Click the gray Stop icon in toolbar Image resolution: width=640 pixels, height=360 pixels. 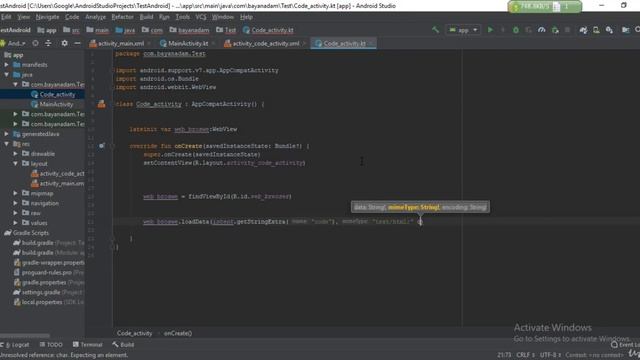click(567, 30)
